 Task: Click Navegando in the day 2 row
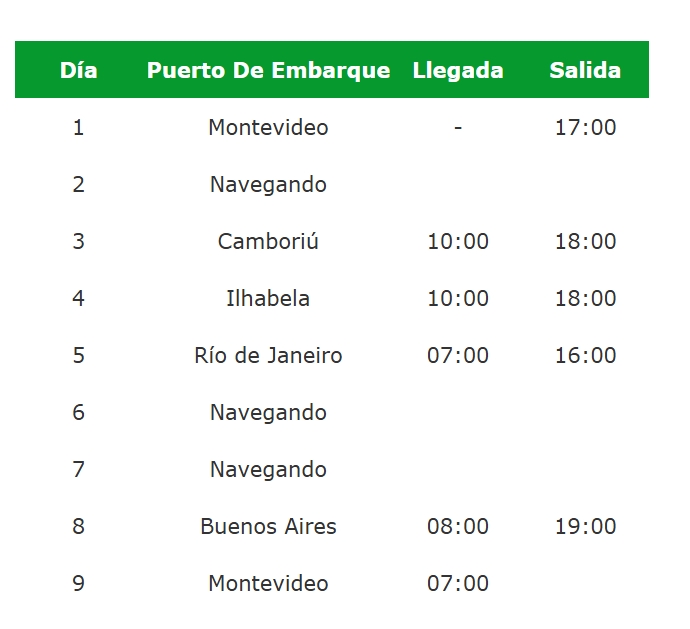268,184
